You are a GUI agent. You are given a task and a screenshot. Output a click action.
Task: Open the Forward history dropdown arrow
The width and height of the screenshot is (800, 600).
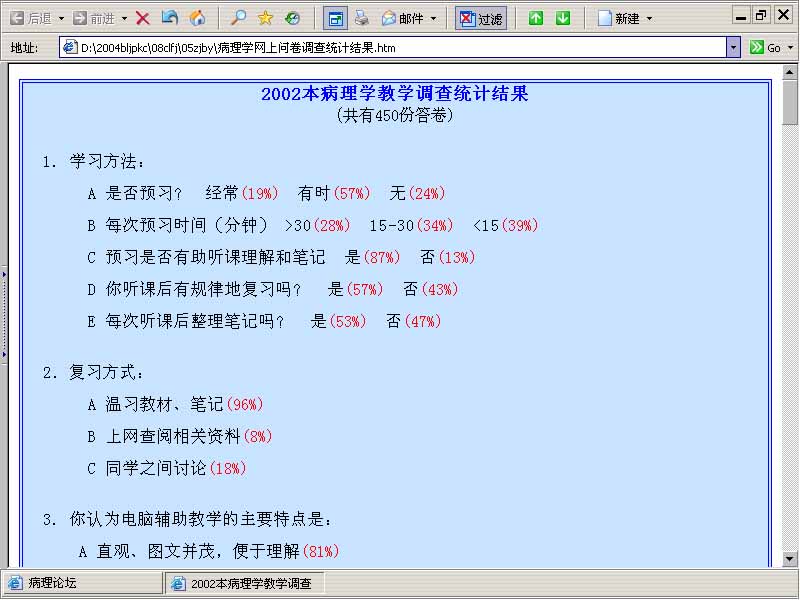[124, 19]
